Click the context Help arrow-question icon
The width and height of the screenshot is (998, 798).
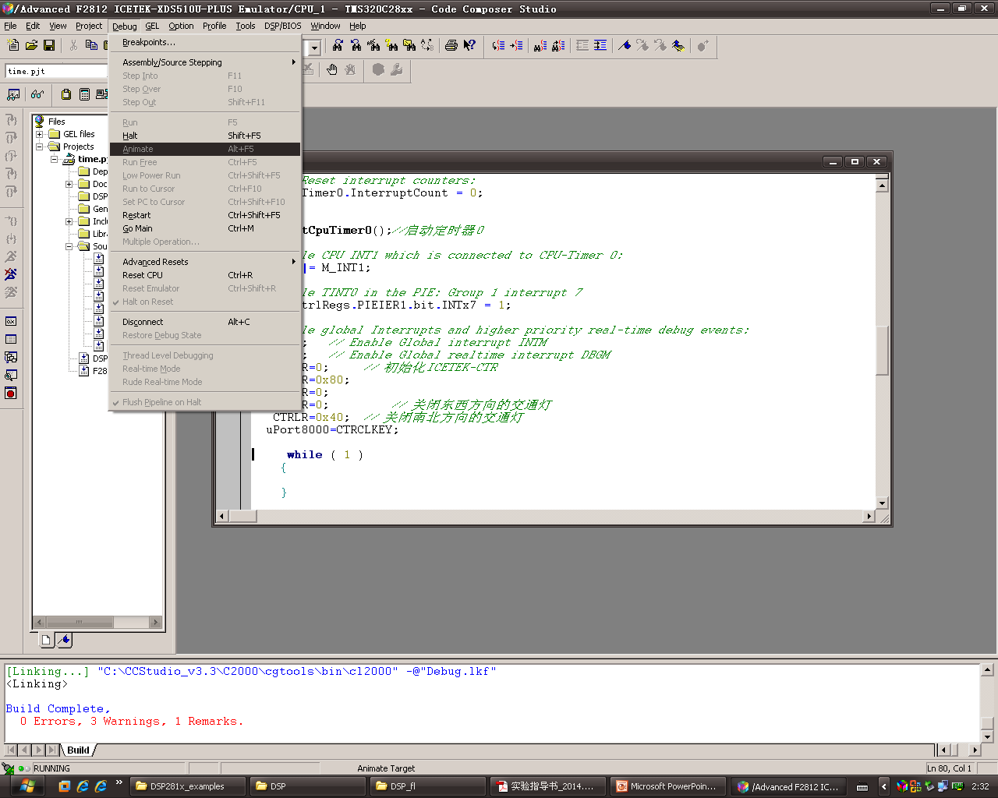click(x=470, y=45)
